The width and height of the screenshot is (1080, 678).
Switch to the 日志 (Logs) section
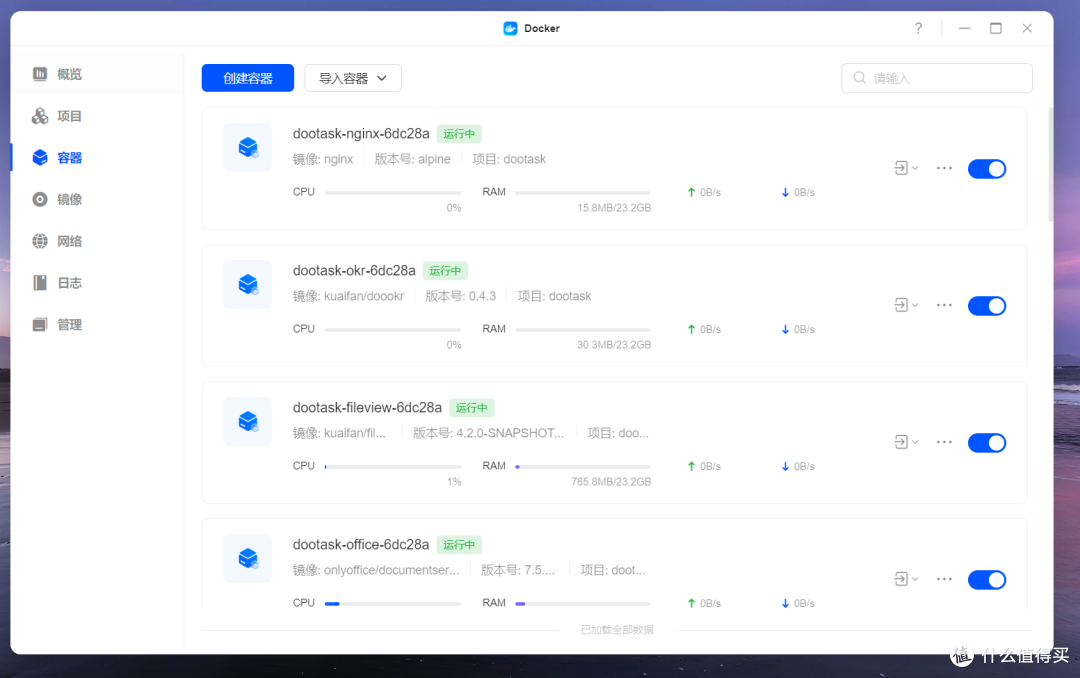point(42,282)
